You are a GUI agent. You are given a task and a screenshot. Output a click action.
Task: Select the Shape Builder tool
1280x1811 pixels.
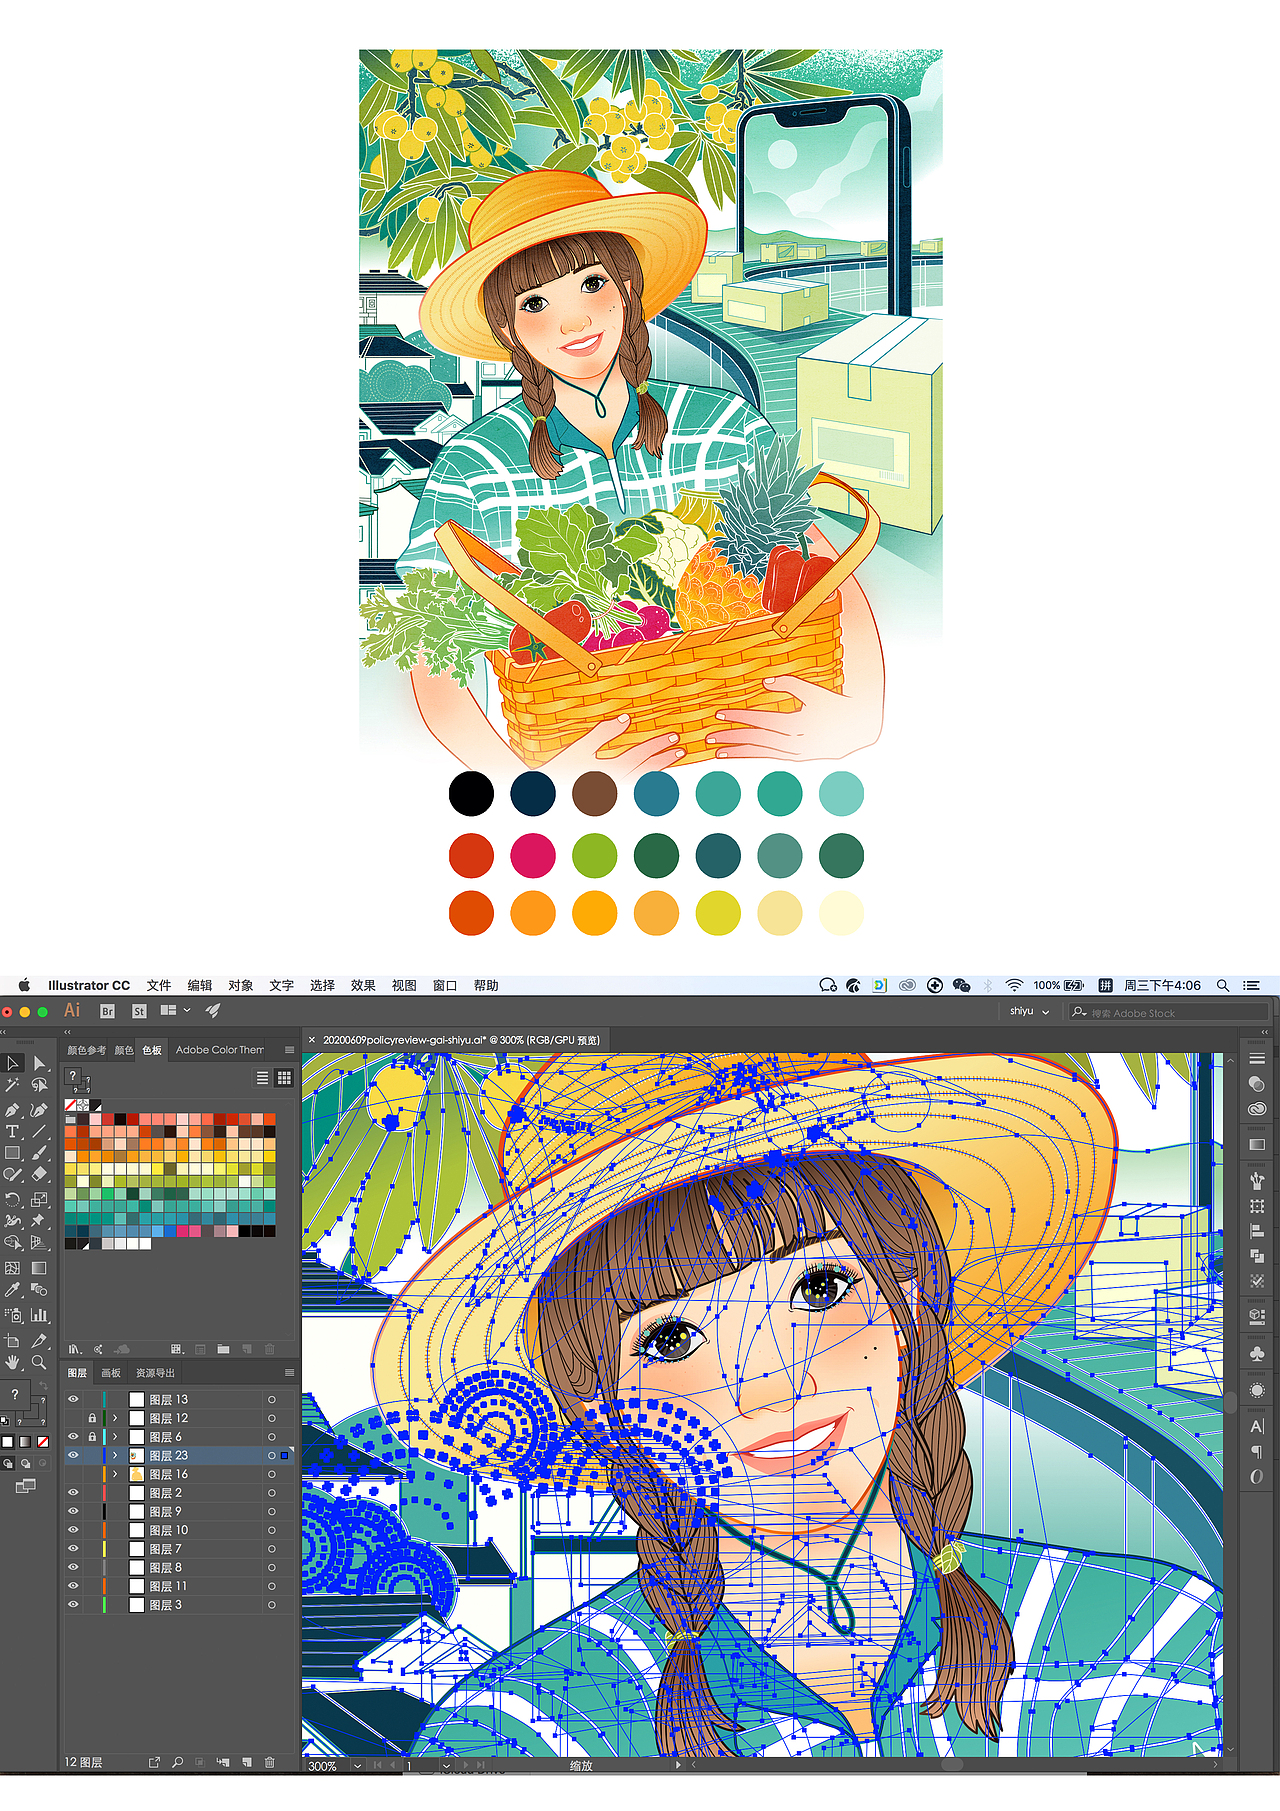click(13, 1243)
